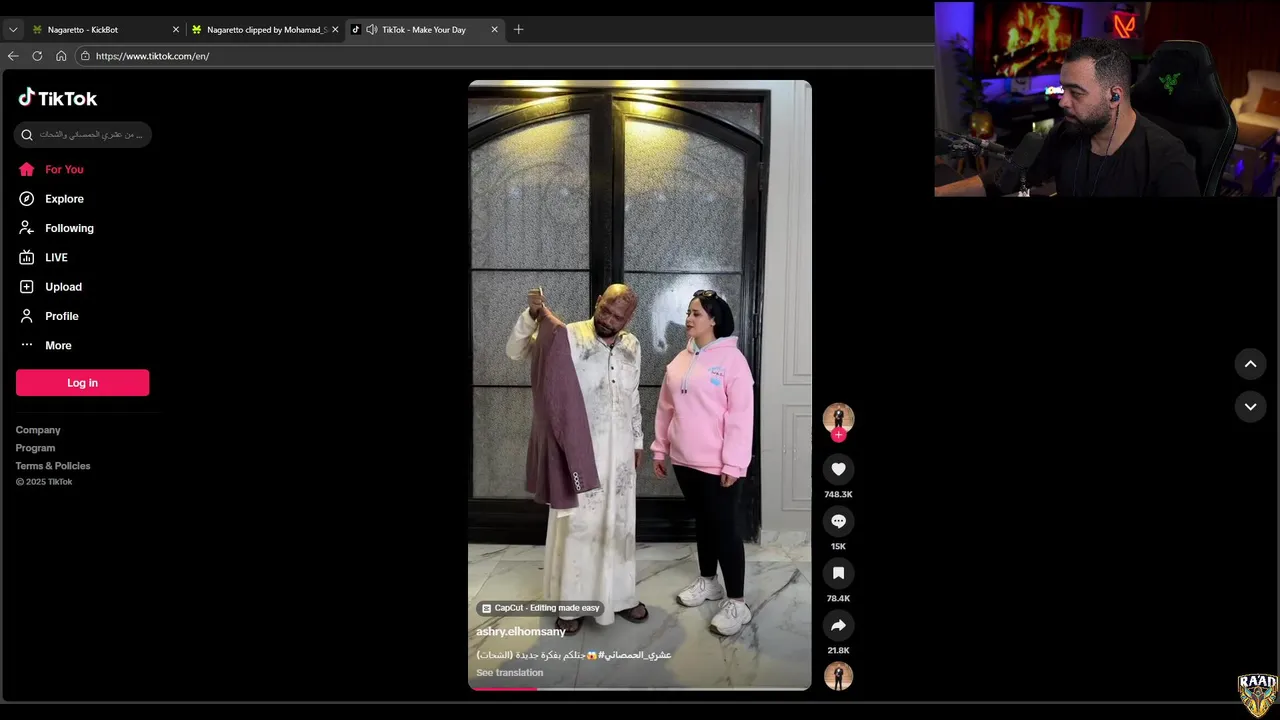Open a new browser tab
This screenshot has height=720, width=1280.
pyautogui.click(x=518, y=30)
